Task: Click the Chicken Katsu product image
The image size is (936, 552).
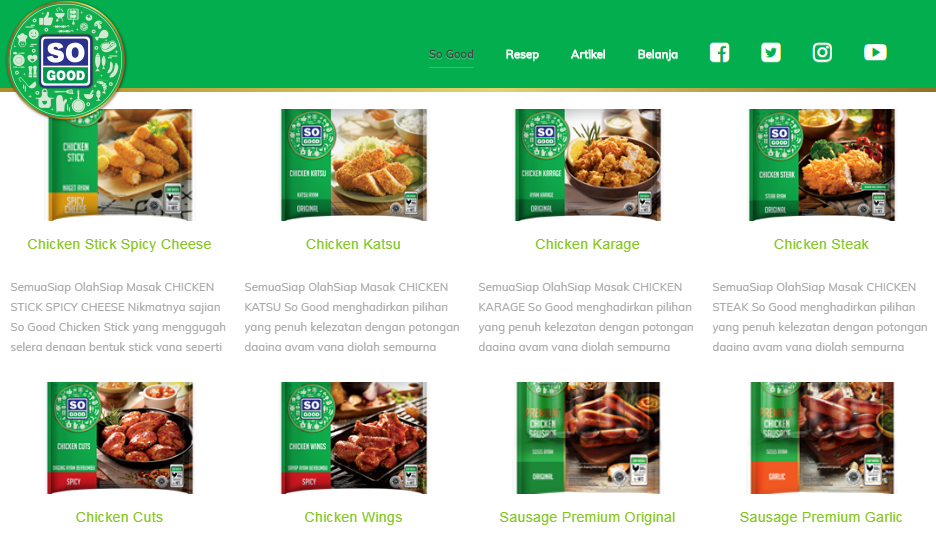Action: 354,165
